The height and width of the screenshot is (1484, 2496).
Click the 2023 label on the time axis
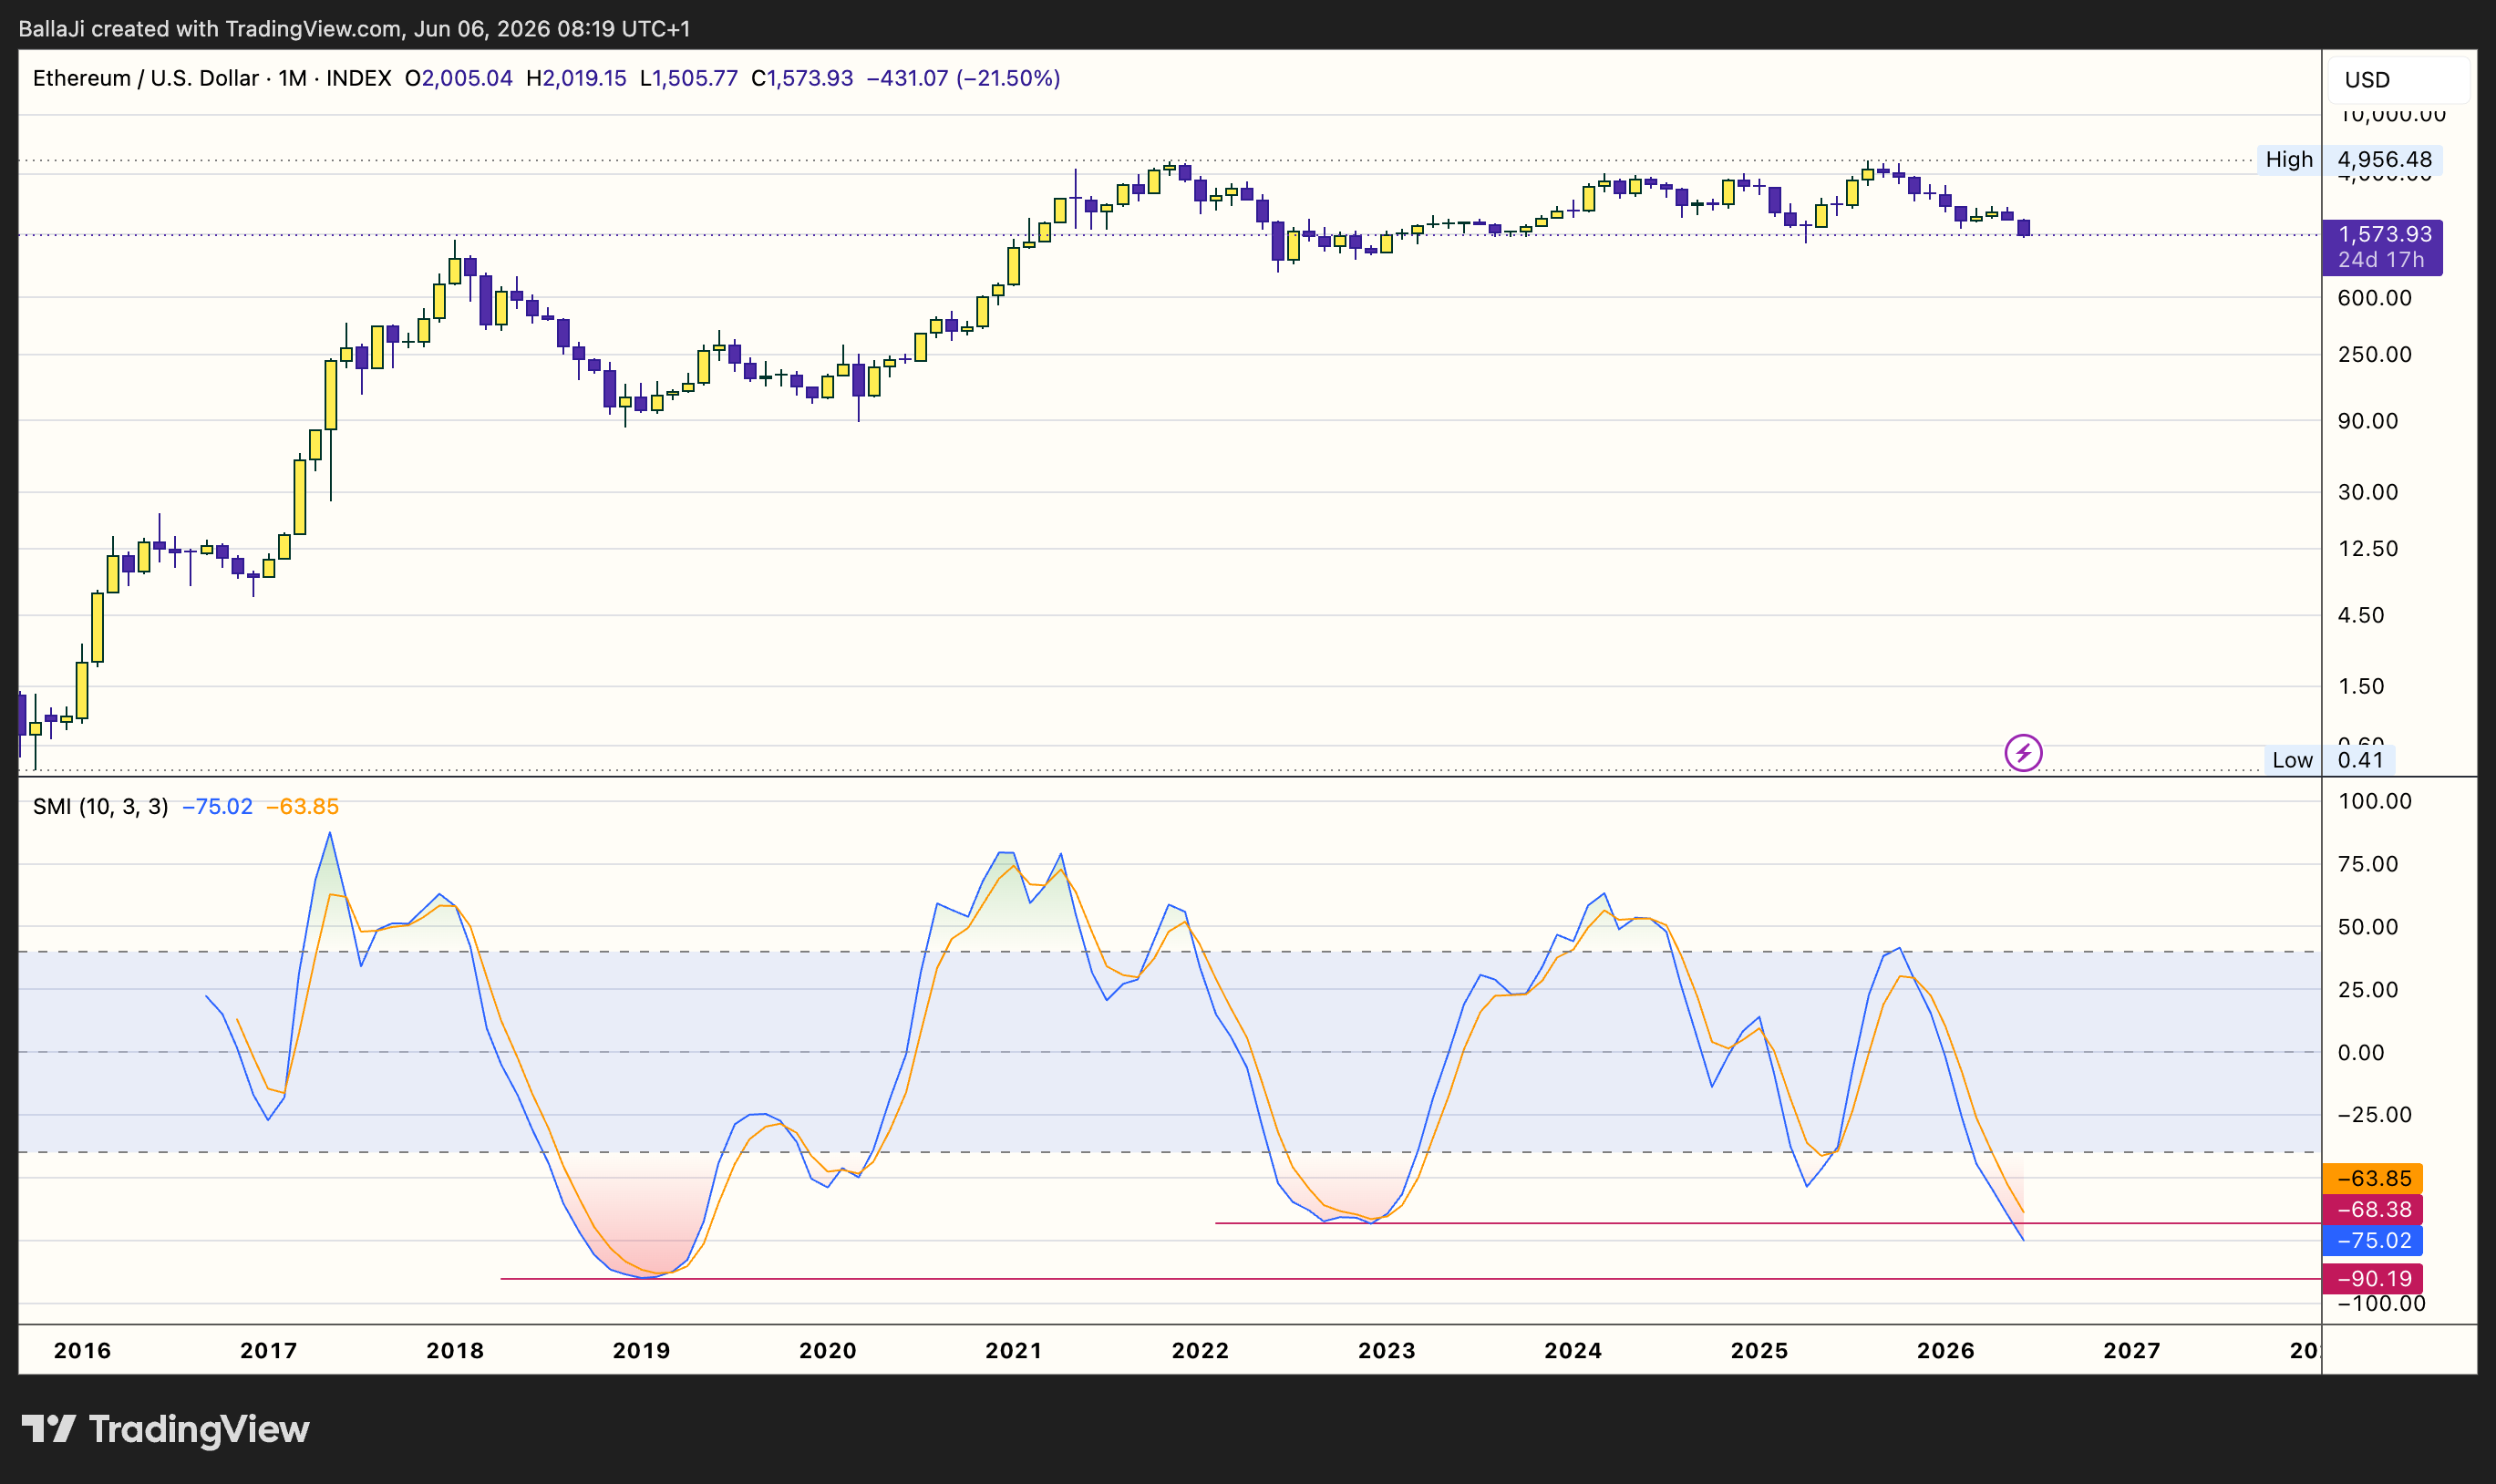click(1386, 1351)
